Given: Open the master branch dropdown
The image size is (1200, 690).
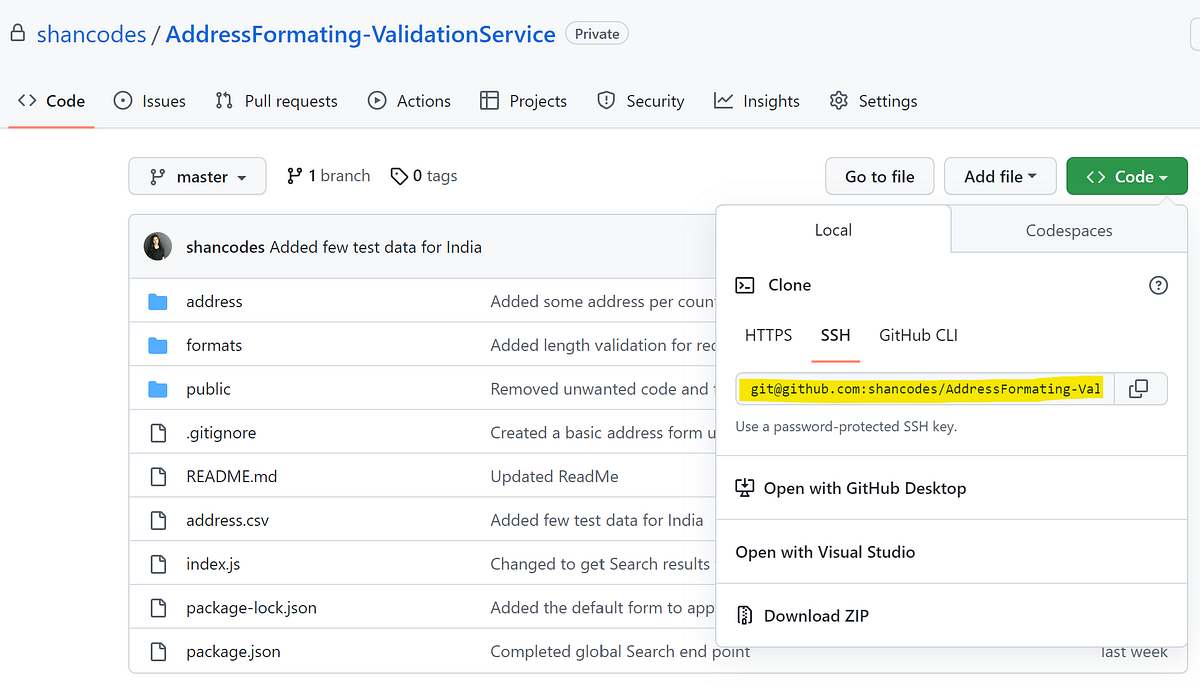Looking at the screenshot, I should point(197,176).
